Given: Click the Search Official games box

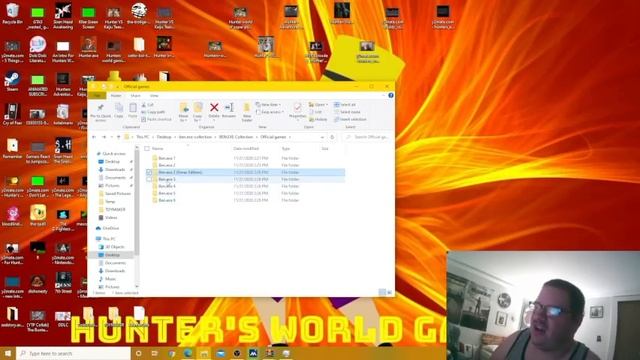Looking at the screenshot, I should click(x=369, y=137).
